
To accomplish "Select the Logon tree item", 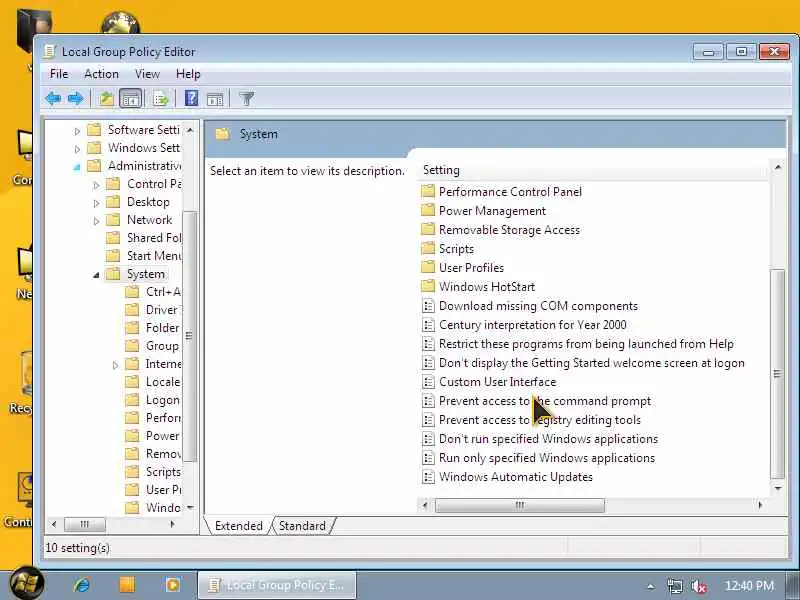I will coord(163,400).
